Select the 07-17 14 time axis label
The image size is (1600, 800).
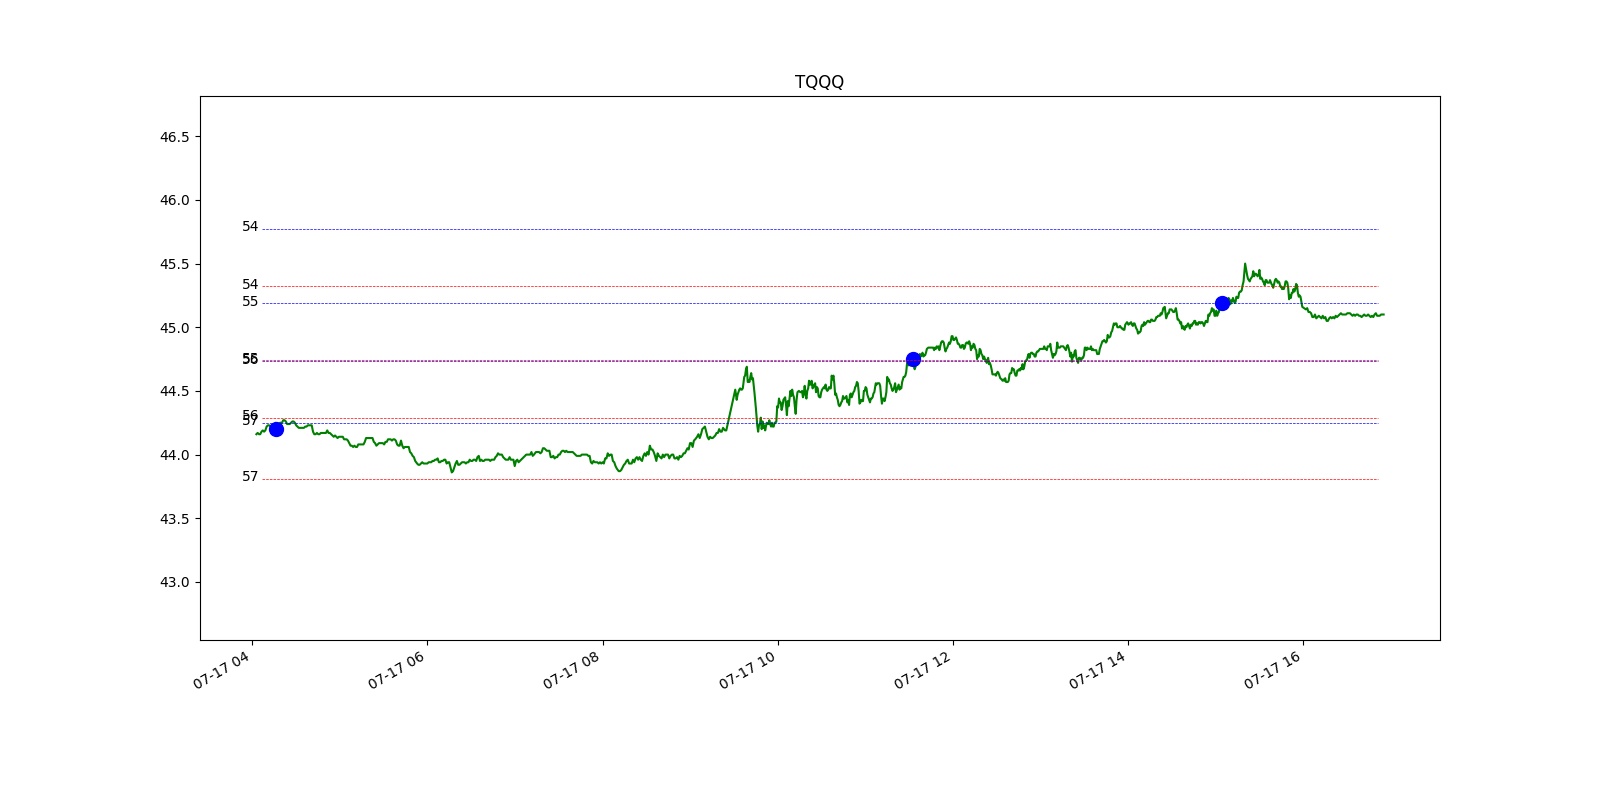[1097, 670]
